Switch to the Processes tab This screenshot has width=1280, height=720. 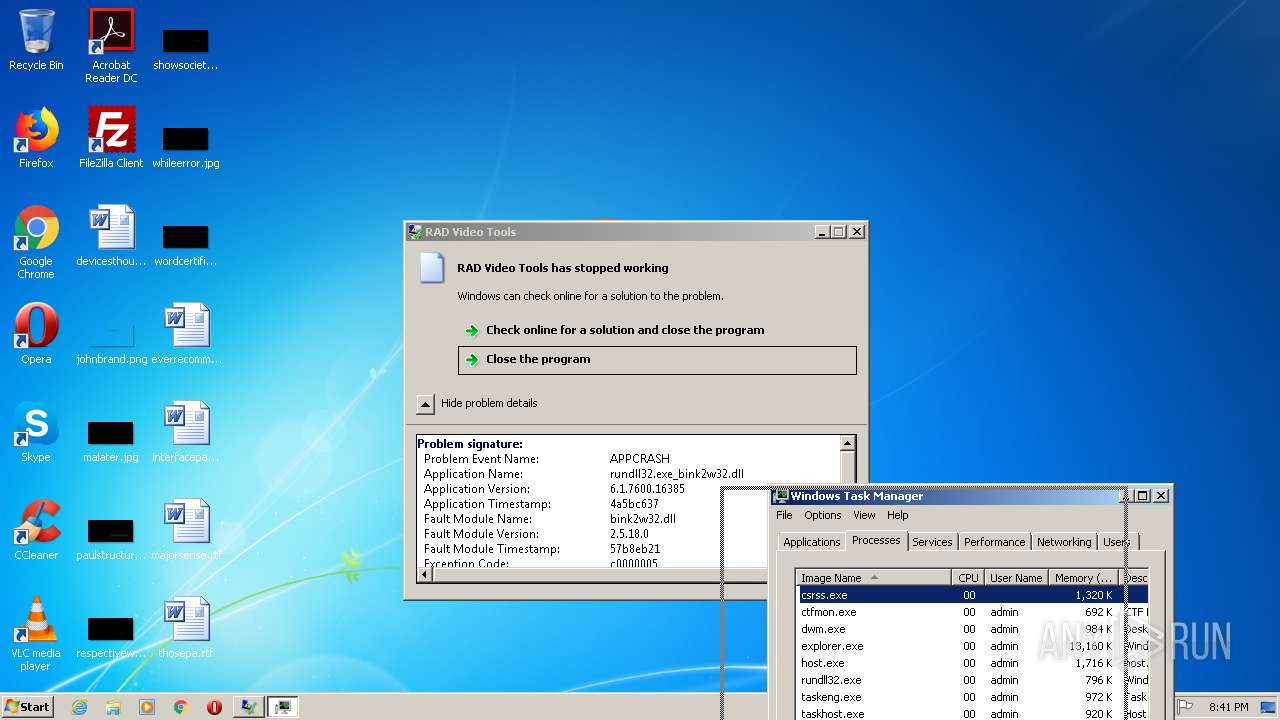(876, 540)
